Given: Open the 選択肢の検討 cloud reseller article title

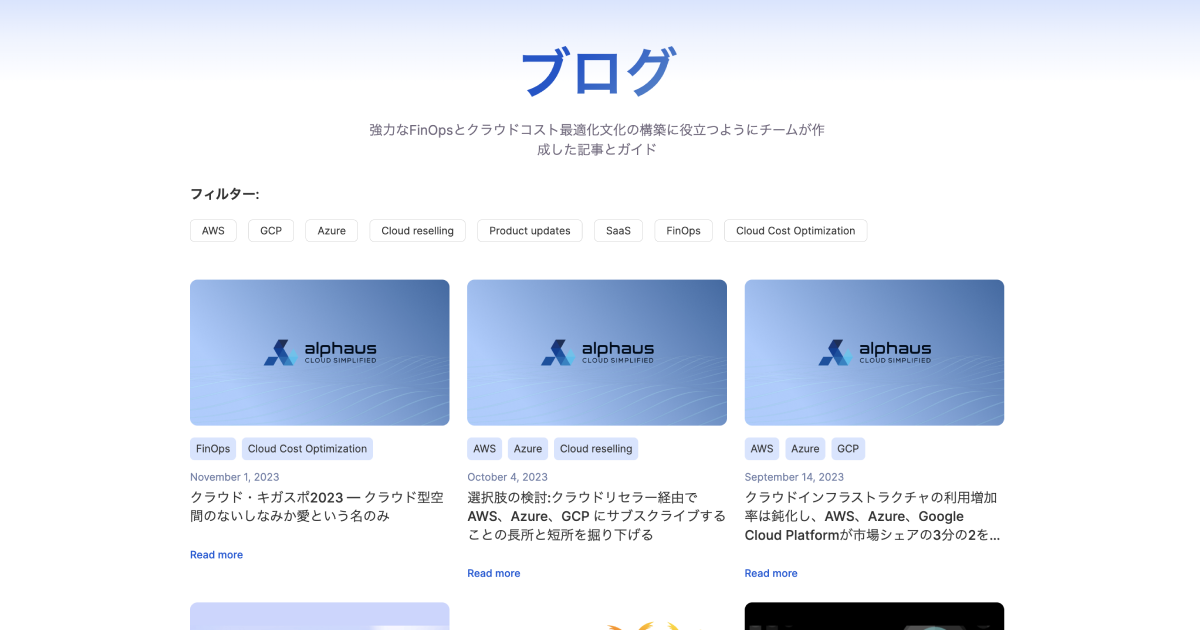Looking at the screenshot, I should pos(596,516).
